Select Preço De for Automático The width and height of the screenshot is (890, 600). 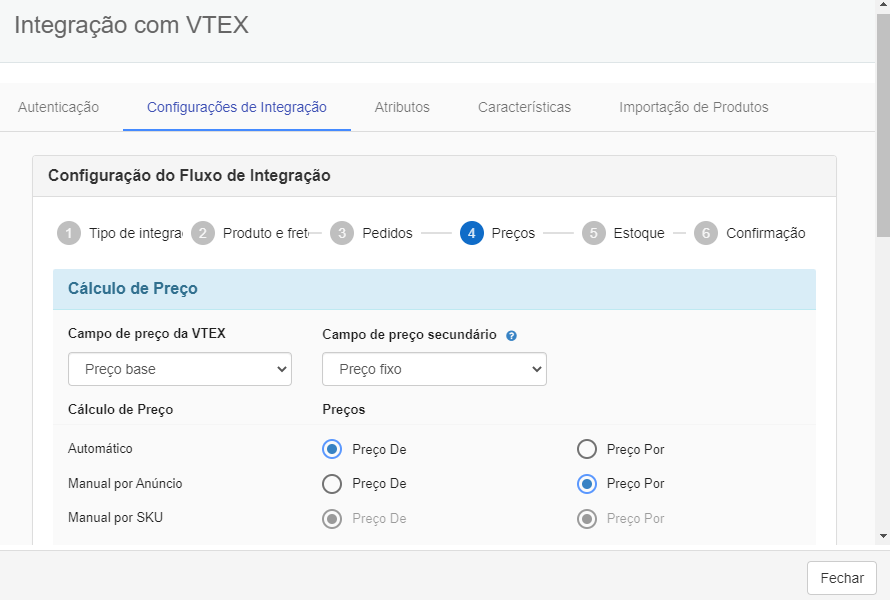[332, 449]
